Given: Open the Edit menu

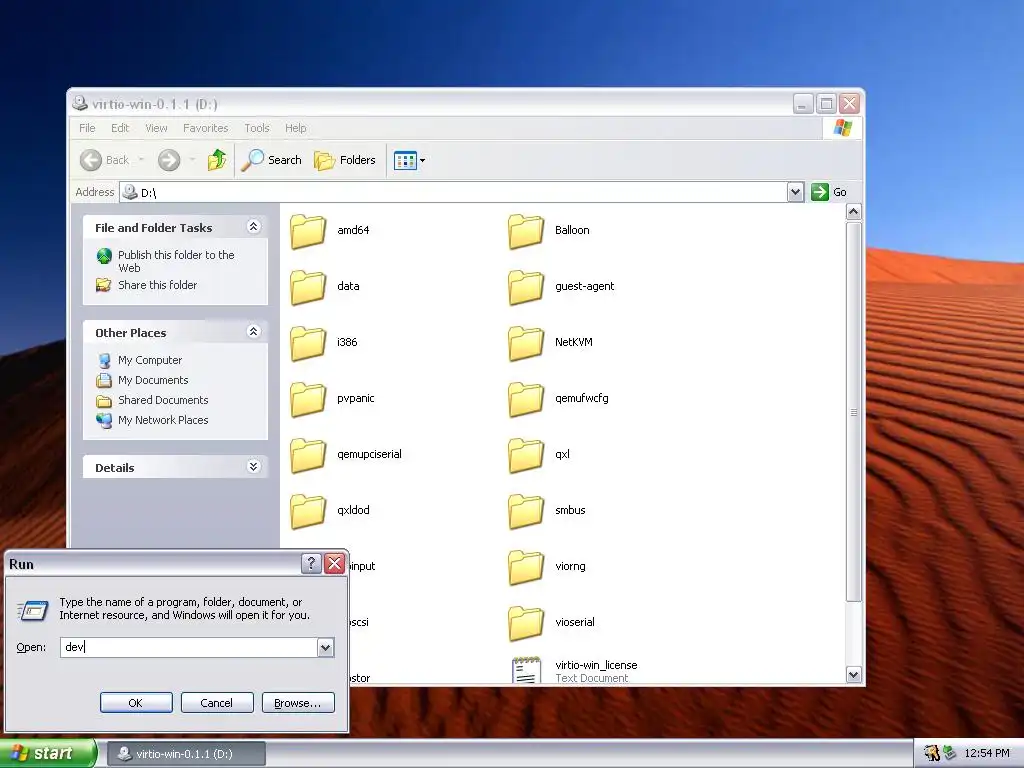Looking at the screenshot, I should click(120, 128).
